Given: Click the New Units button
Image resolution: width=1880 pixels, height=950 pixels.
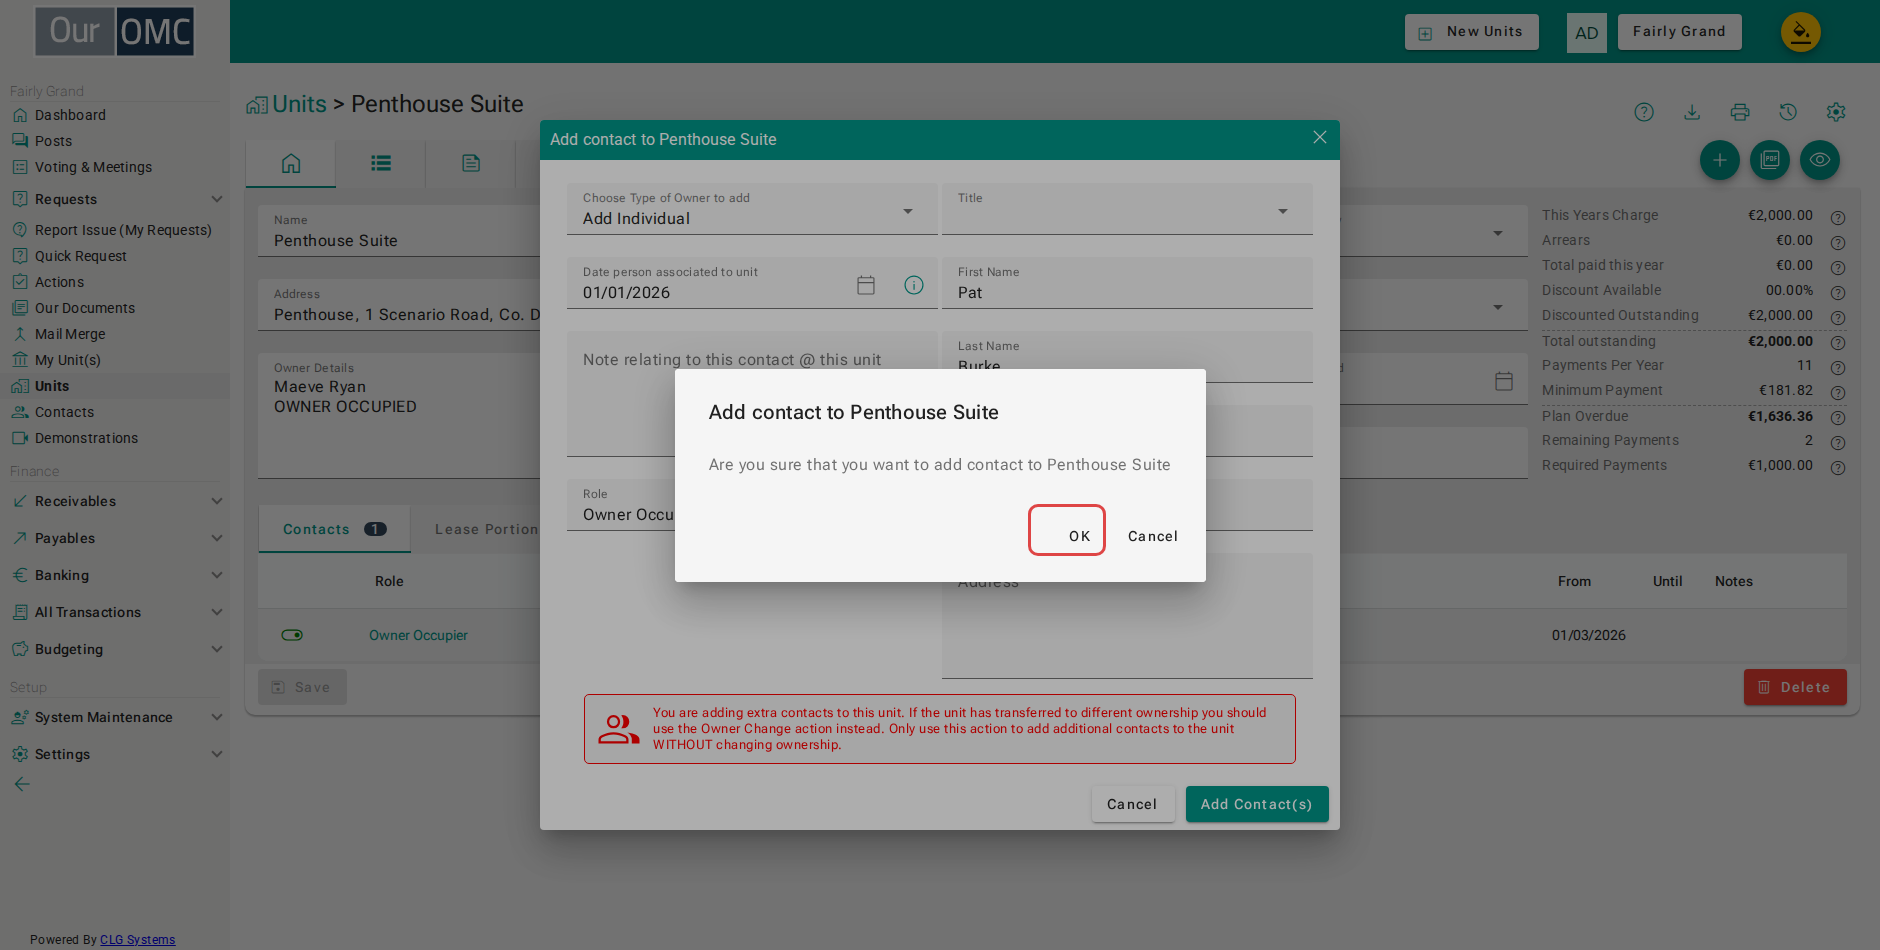Looking at the screenshot, I should 1472,32.
